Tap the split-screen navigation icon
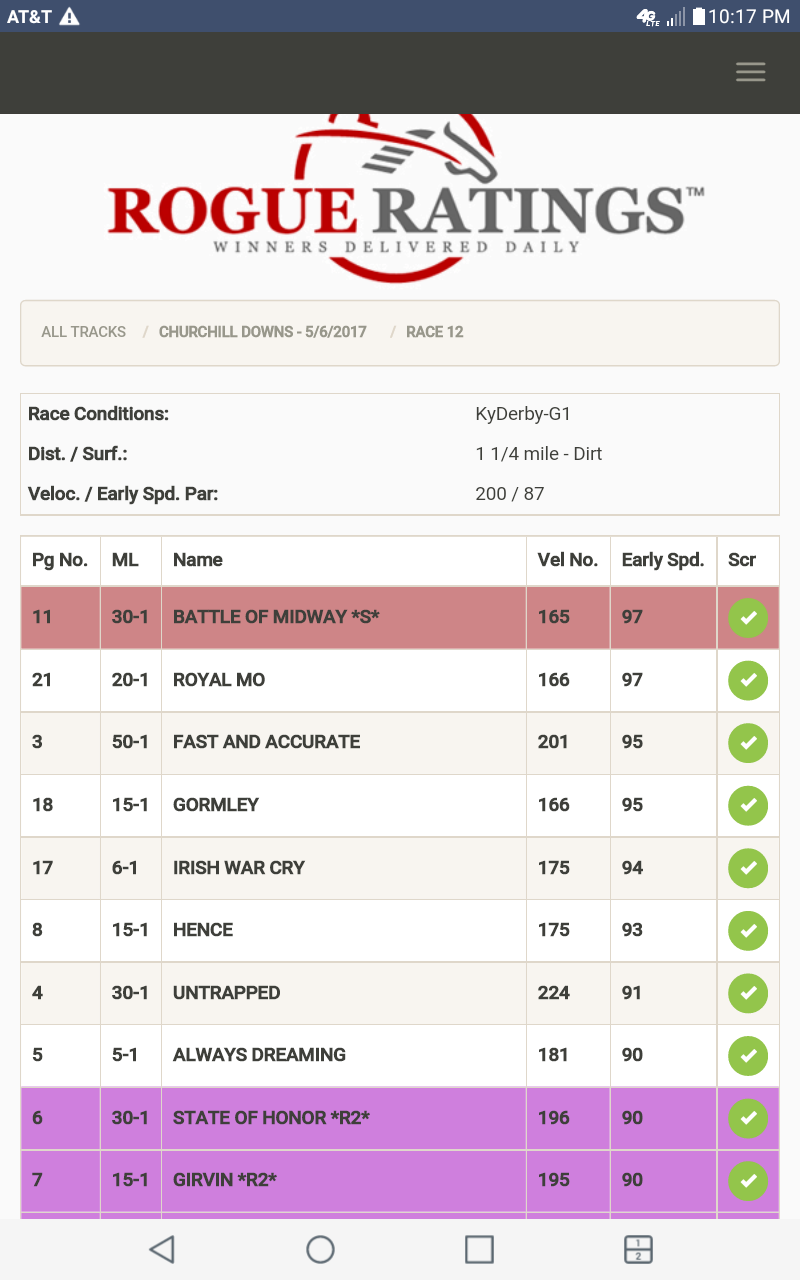 [638, 1249]
